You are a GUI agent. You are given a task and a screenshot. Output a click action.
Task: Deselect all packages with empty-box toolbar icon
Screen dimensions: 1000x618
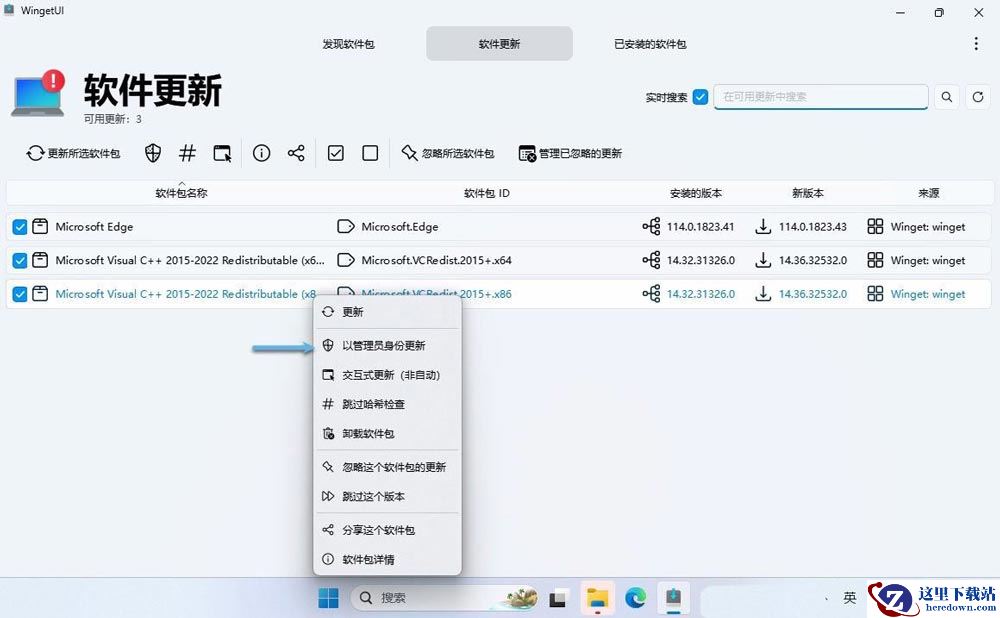pyautogui.click(x=370, y=153)
